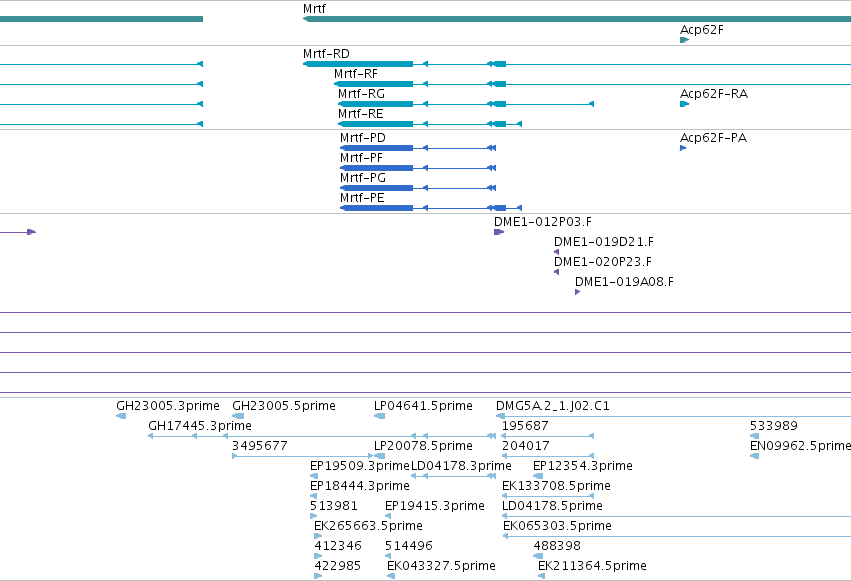This screenshot has height=581, width=851.
Task: Select the DME1-019A08.F feature
Action: (x=624, y=282)
